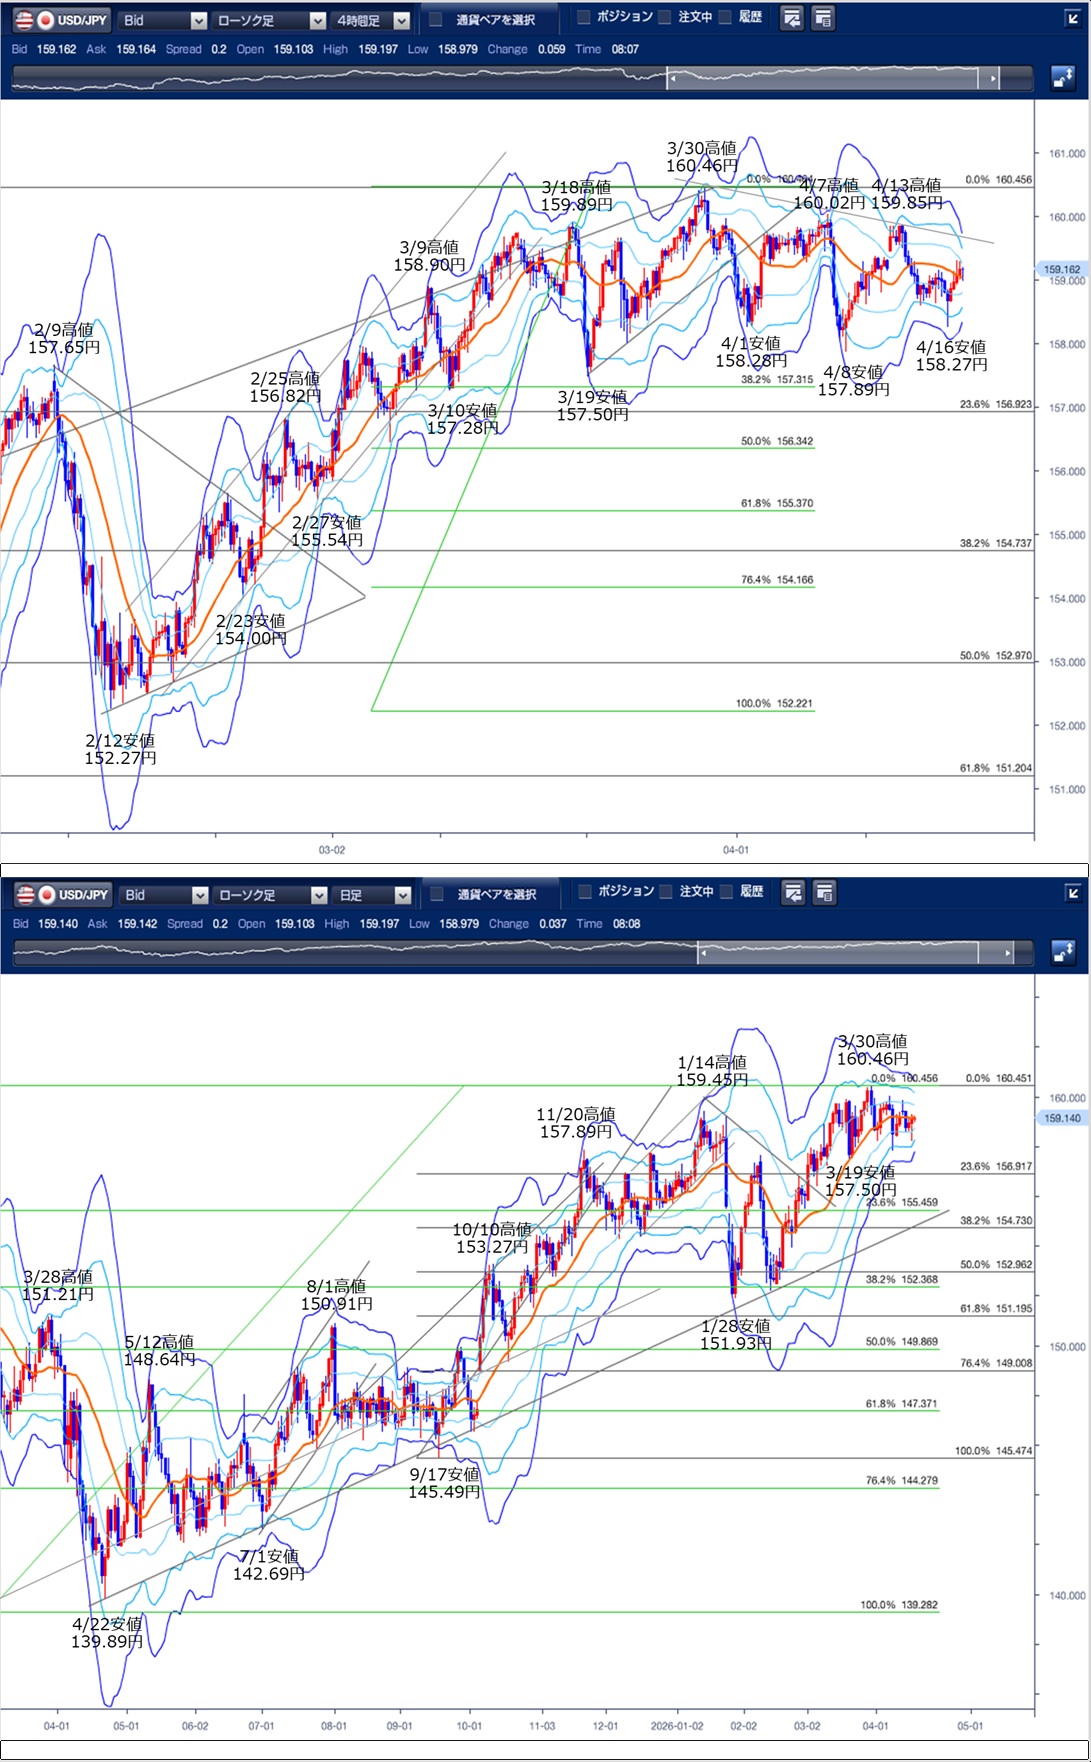The height and width of the screenshot is (1762, 1091).
Task: Click the left handle of the 日足 navigator range
Action: (704, 953)
